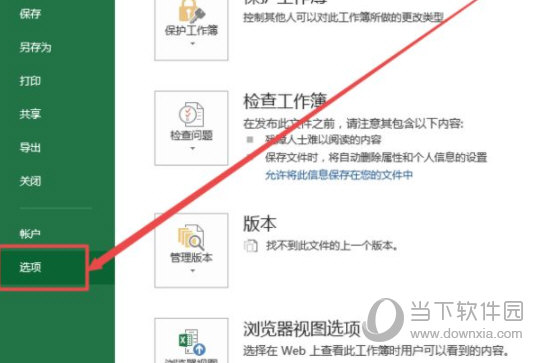Click the 管理版本 button label

point(192,258)
